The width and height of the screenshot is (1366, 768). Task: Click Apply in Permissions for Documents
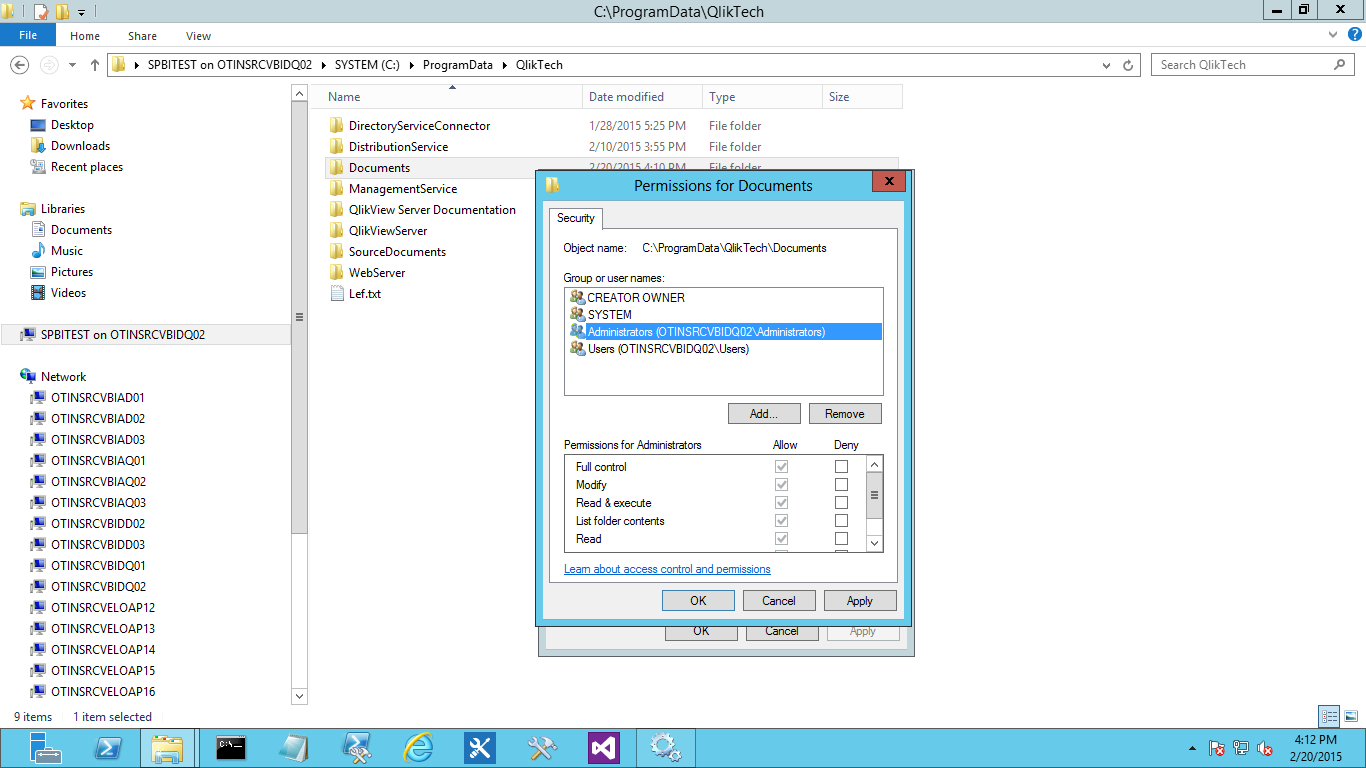tap(860, 601)
